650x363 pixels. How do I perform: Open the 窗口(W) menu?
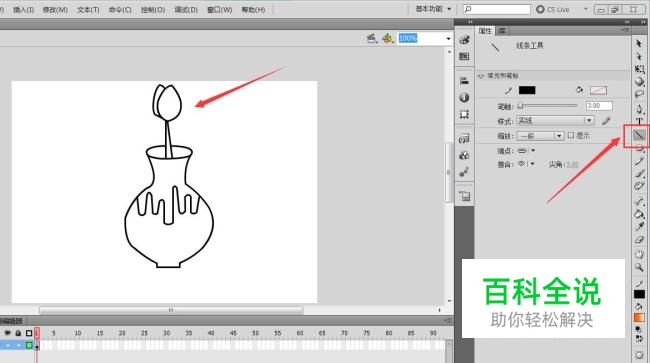pyautogui.click(x=219, y=9)
